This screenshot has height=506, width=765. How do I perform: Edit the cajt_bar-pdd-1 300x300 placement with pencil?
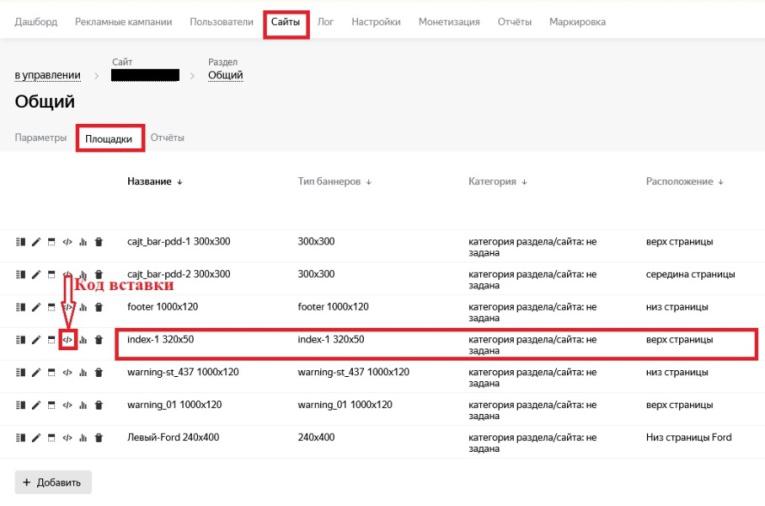click(36, 242)
